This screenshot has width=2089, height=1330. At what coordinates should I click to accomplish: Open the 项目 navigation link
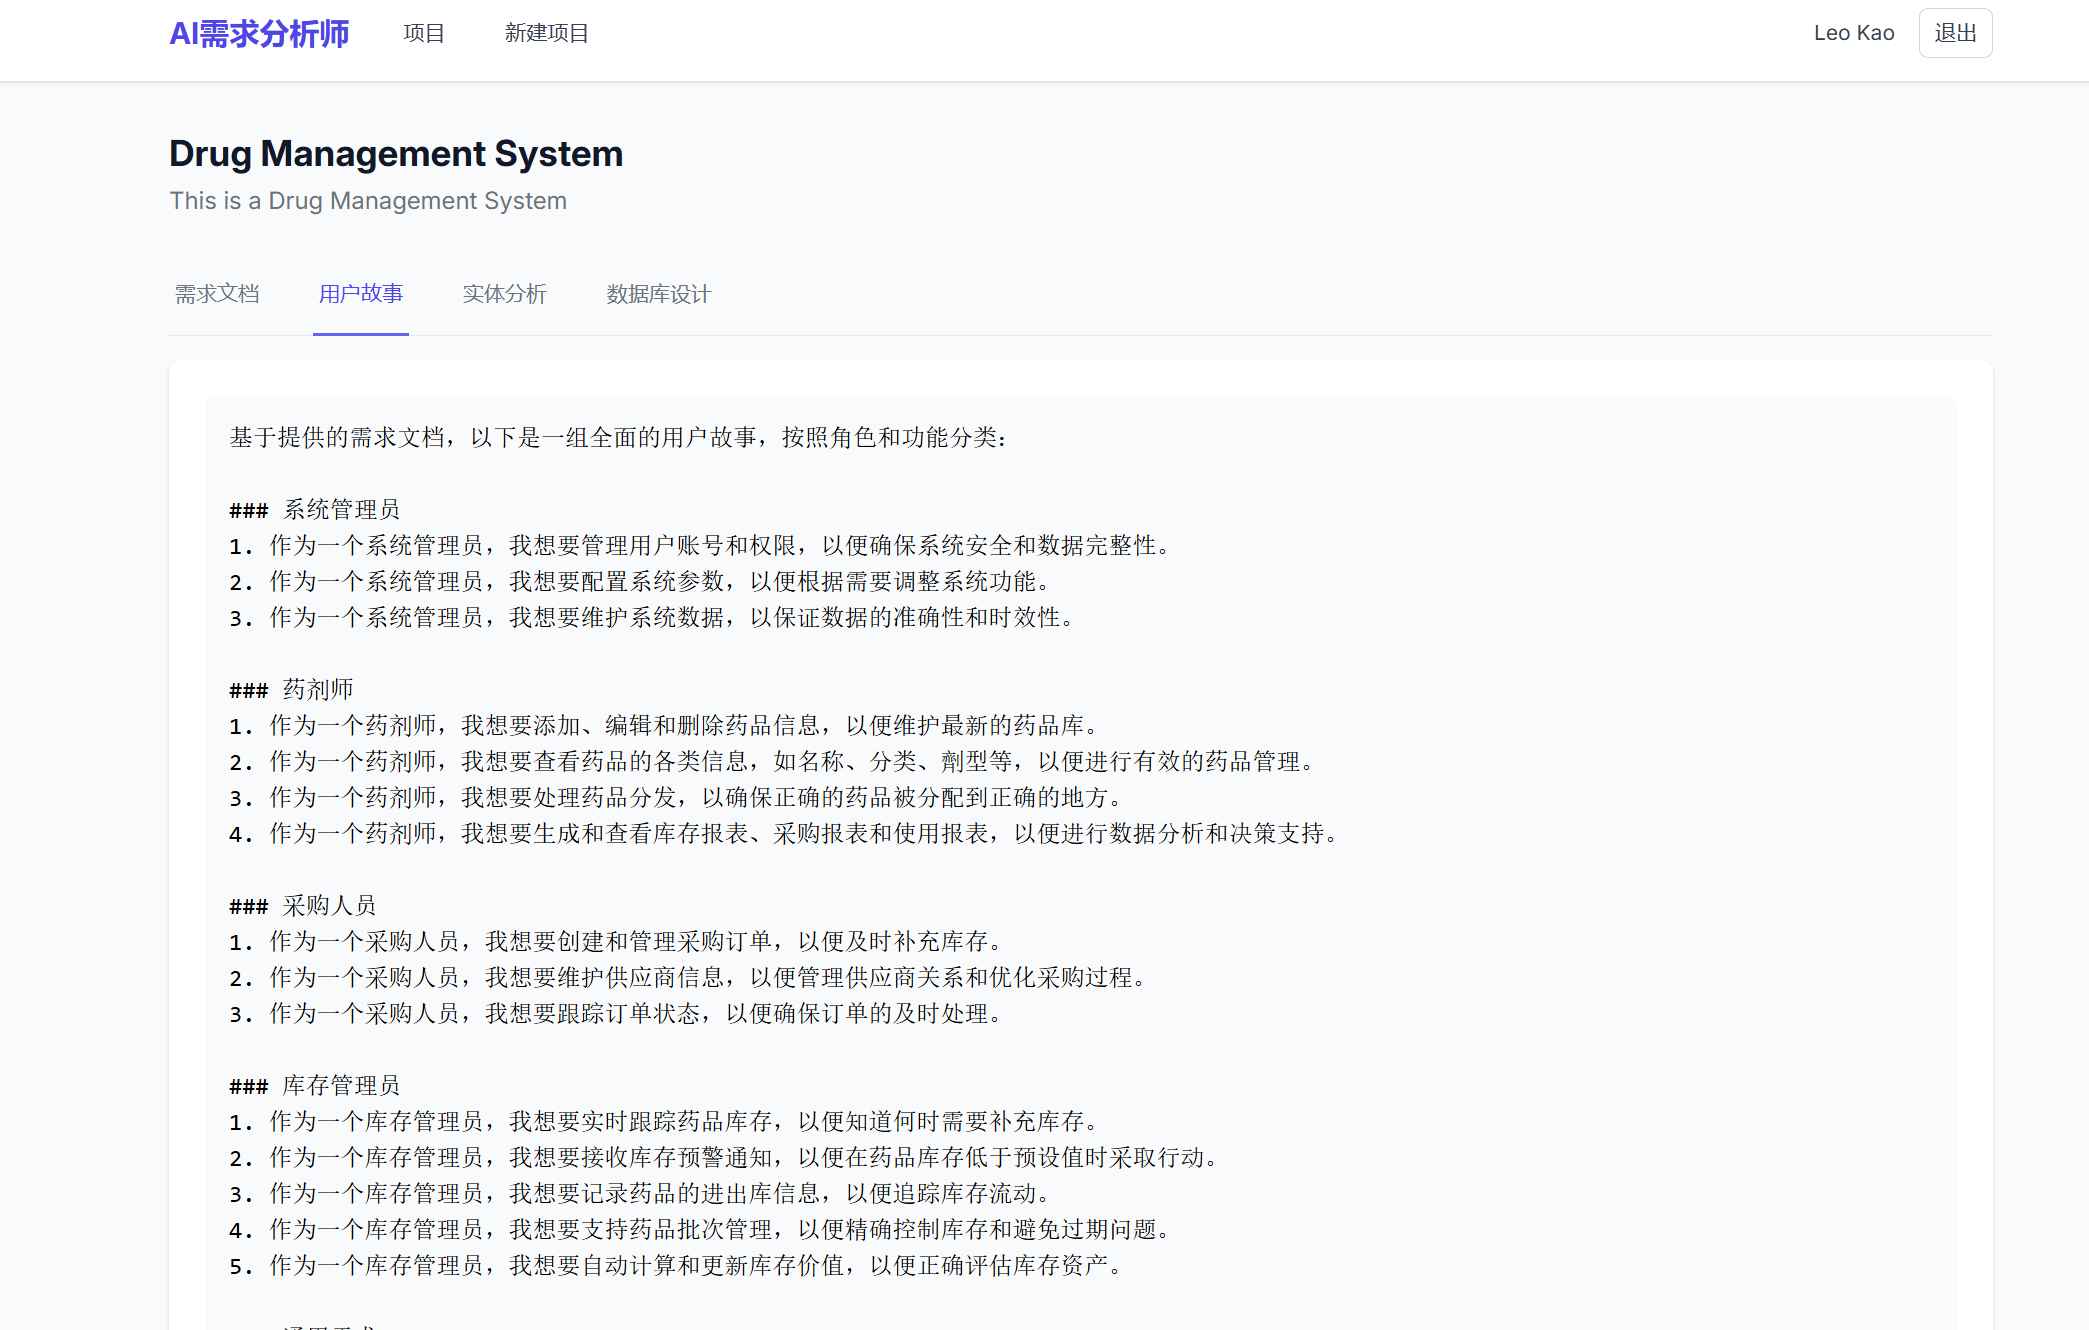click(424, 34)
